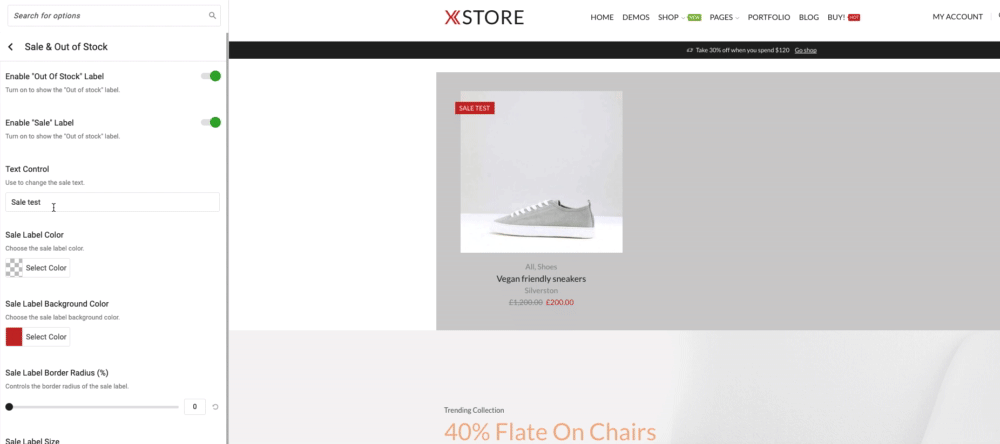Go back using the left arrow icon
The image size is (1000, 444).
coord(10,47)
